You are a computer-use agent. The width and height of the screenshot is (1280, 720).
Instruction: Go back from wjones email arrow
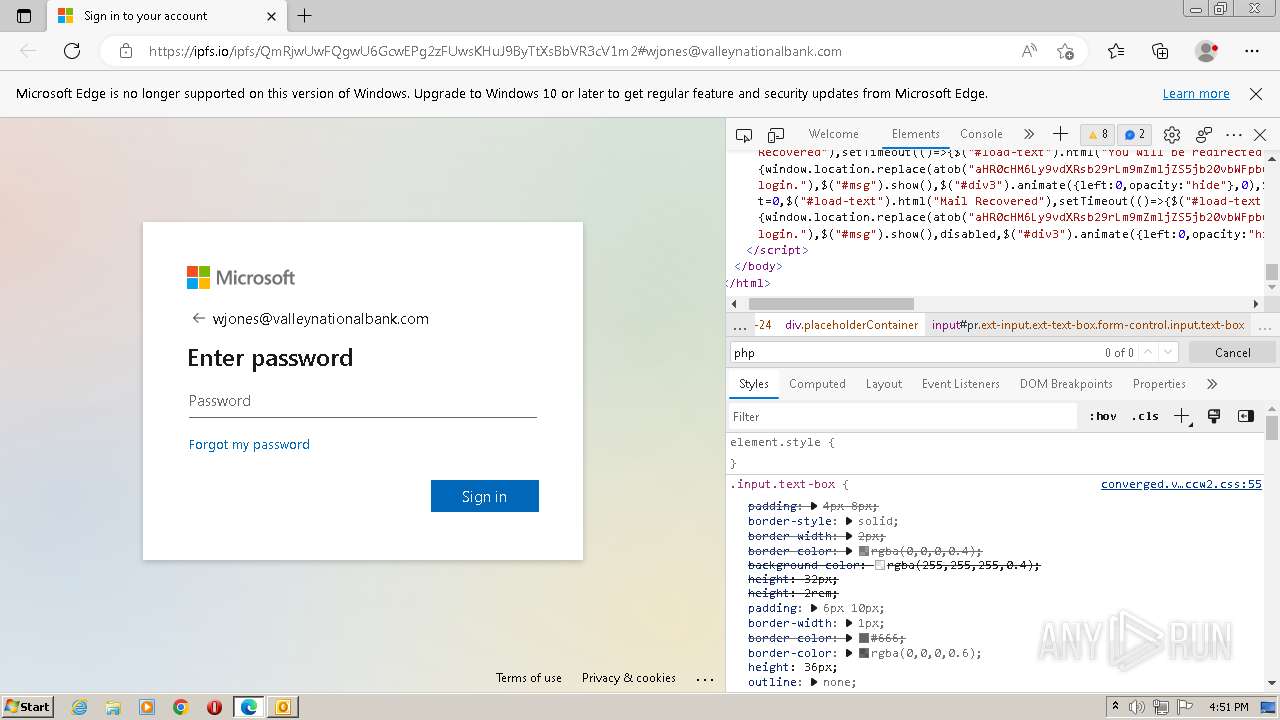198,318
